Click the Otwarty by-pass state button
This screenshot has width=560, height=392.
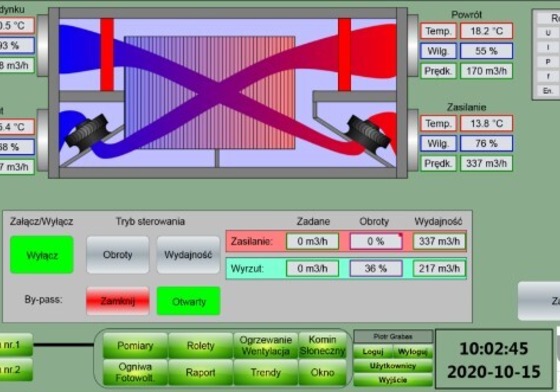188,301
